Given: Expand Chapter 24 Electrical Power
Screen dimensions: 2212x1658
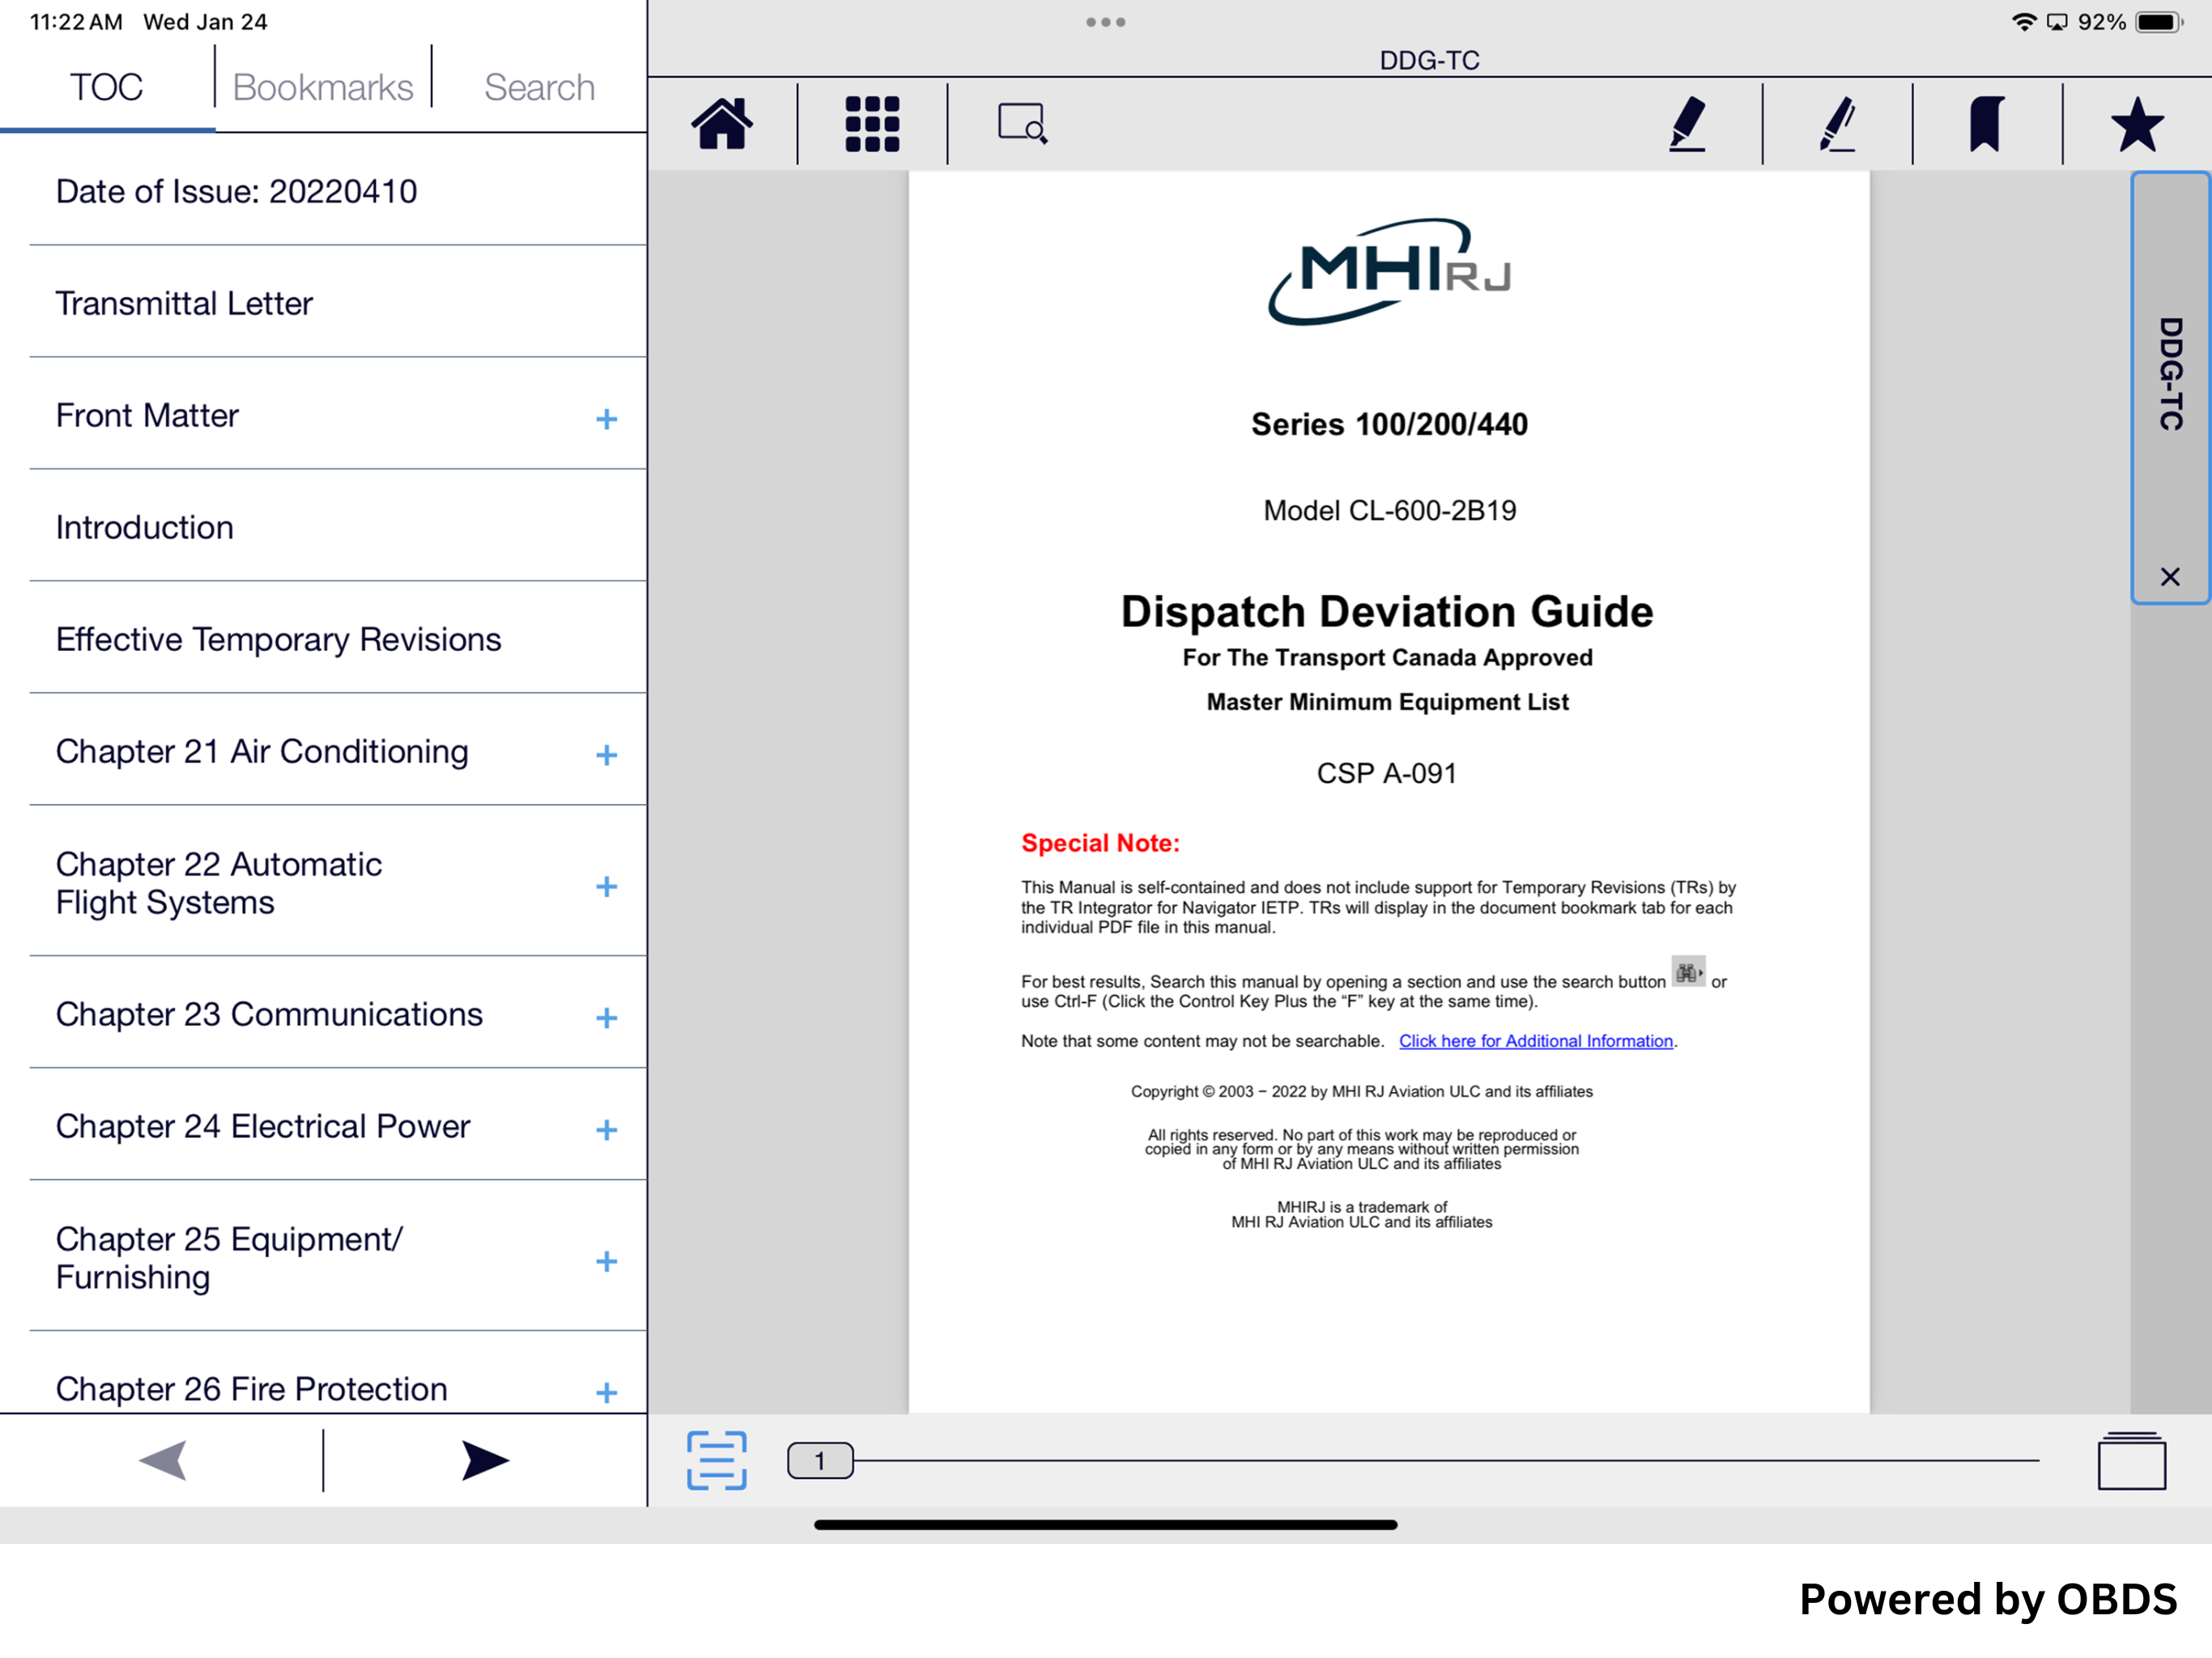Looking at the screenshot, I should pos(606,1130).
